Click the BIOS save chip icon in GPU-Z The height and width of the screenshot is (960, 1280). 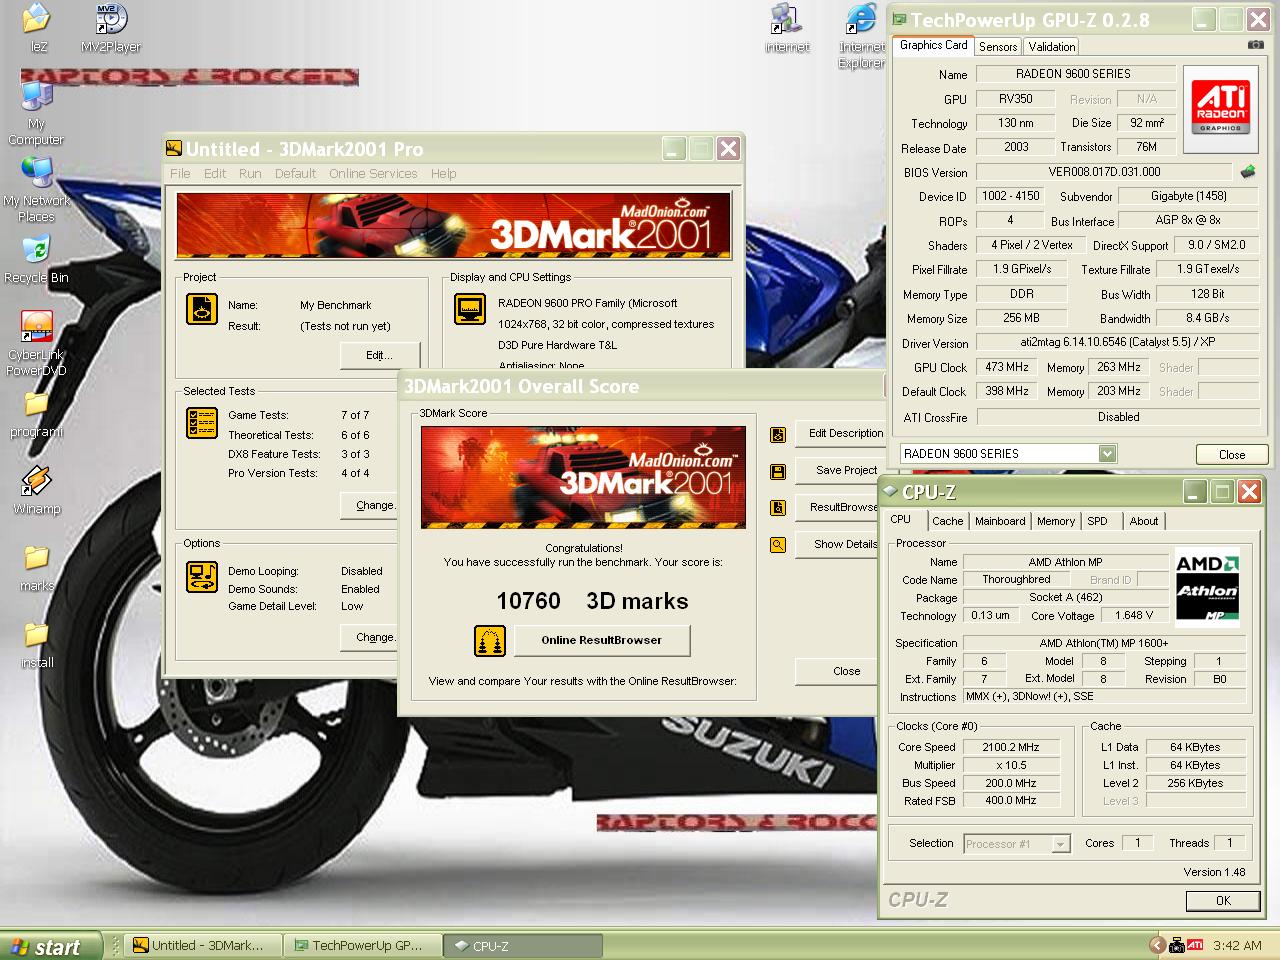click(1248, 172)
